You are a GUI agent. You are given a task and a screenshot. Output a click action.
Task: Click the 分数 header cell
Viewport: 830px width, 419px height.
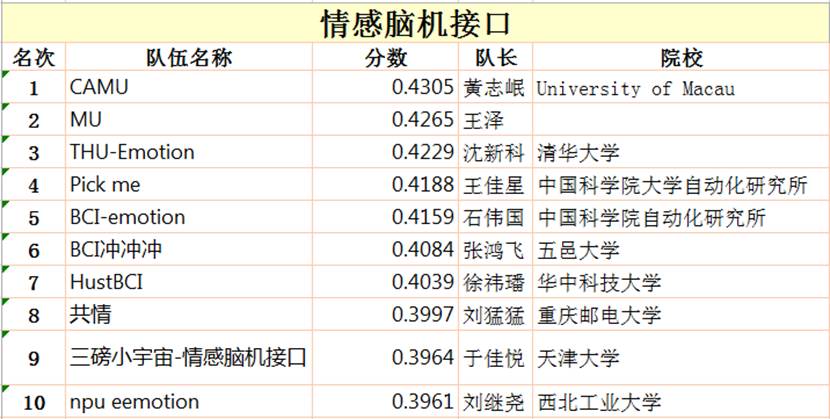(x=385, y=57)
